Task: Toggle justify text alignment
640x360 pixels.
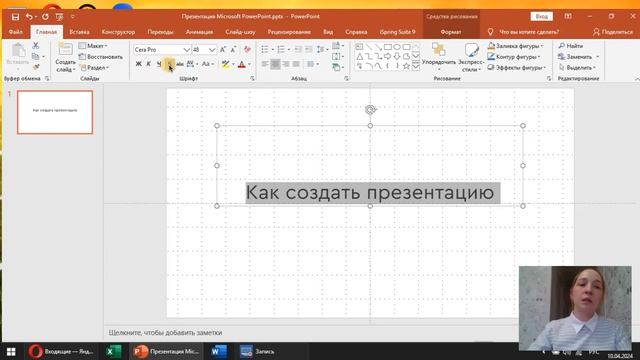Action: [296, 64]
